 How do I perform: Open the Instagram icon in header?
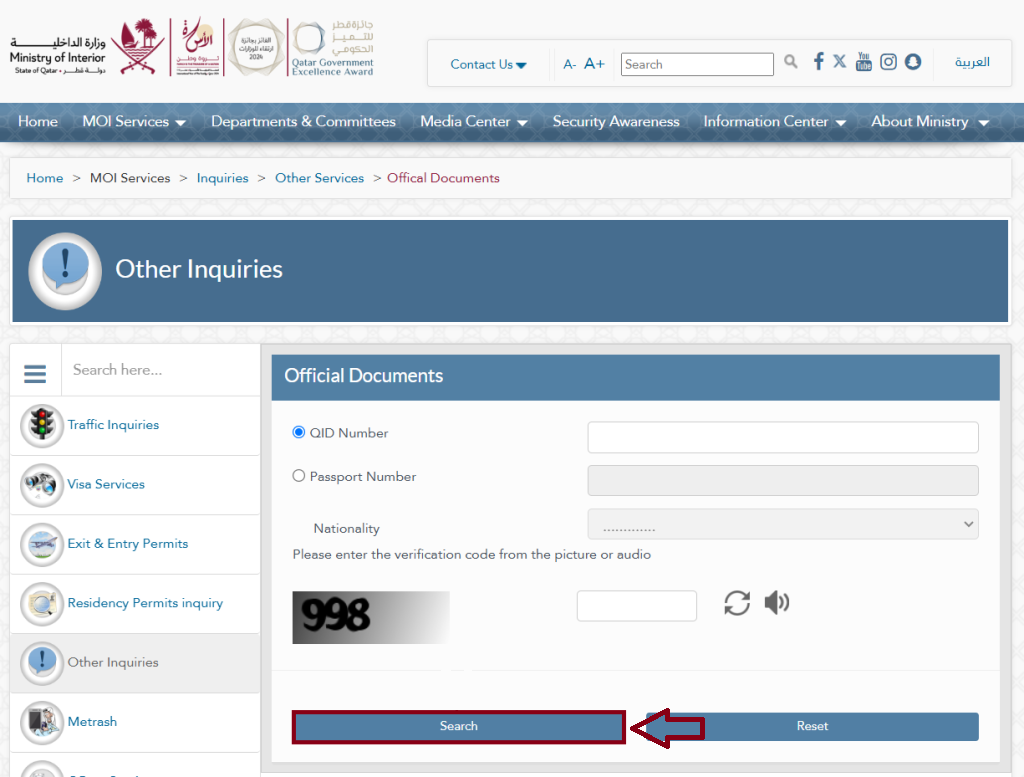(x=888, y=62)
